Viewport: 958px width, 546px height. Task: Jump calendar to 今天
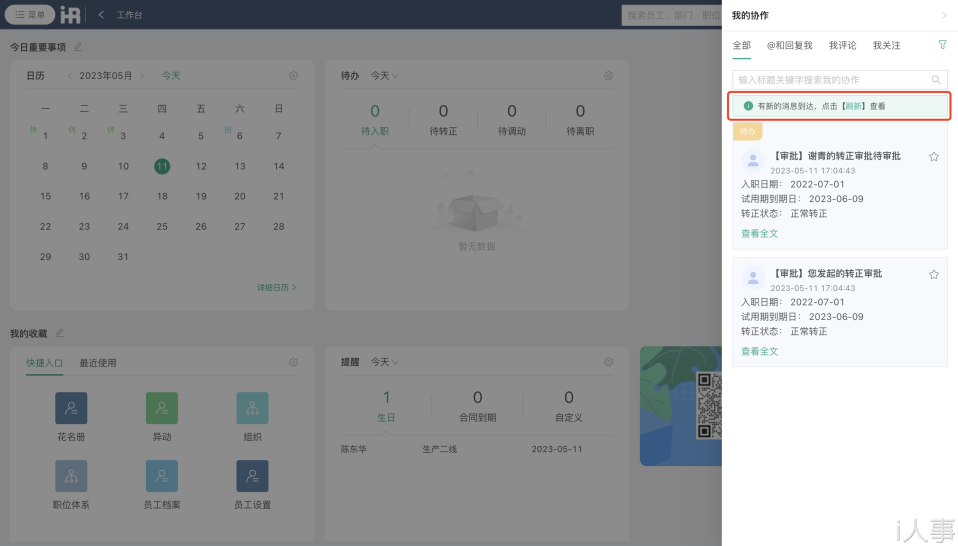[171, 76]
